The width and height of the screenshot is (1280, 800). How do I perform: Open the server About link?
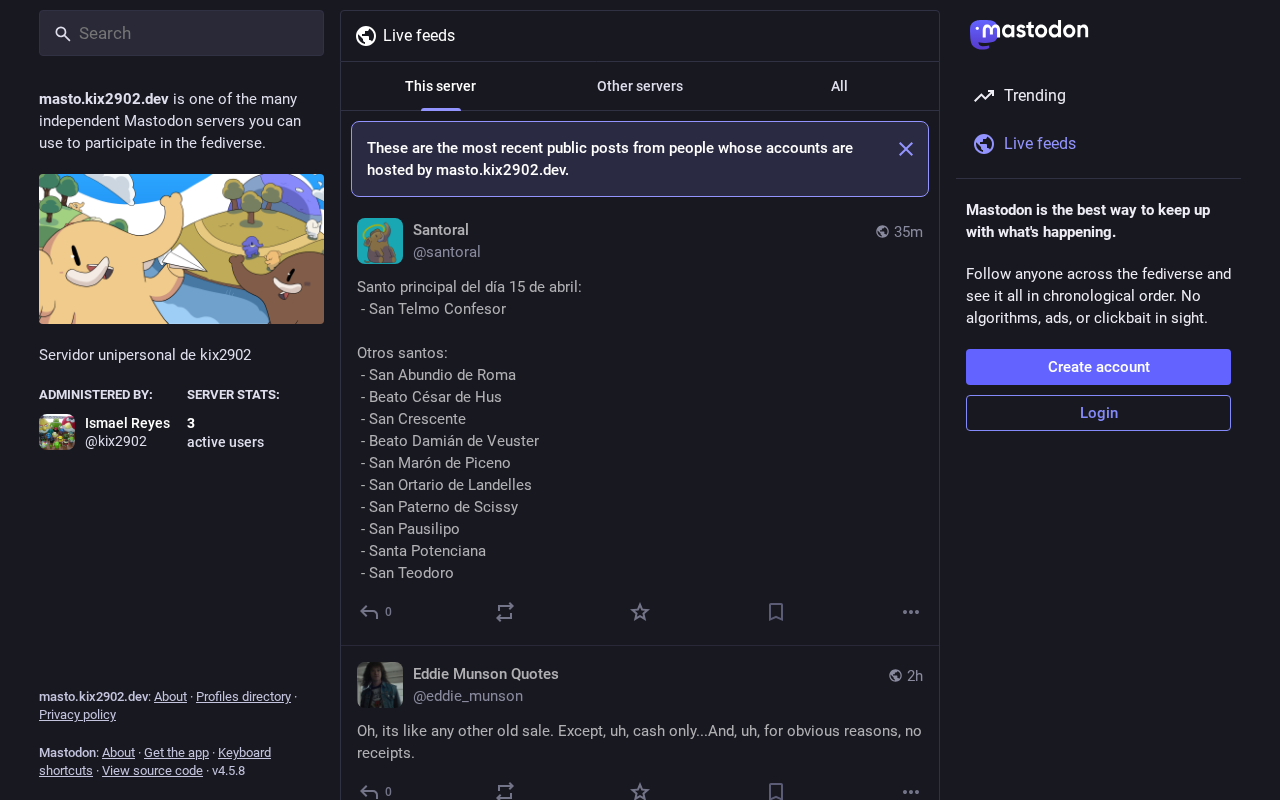[x=170, y=696]
